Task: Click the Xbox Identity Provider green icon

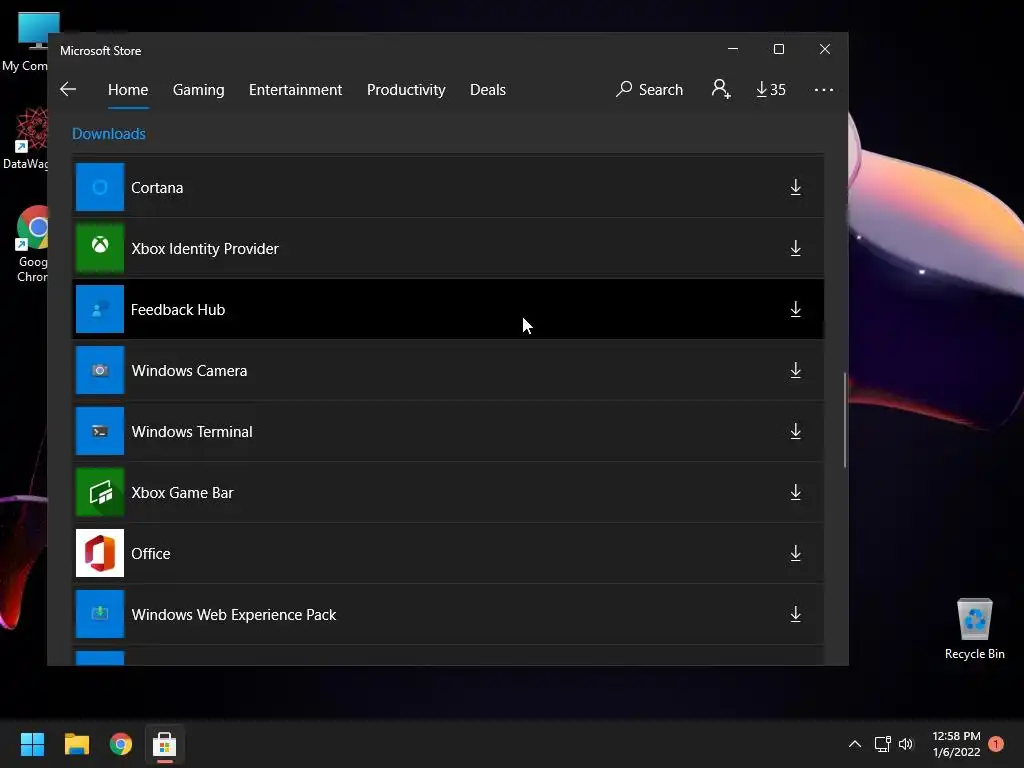Action: 100,248
